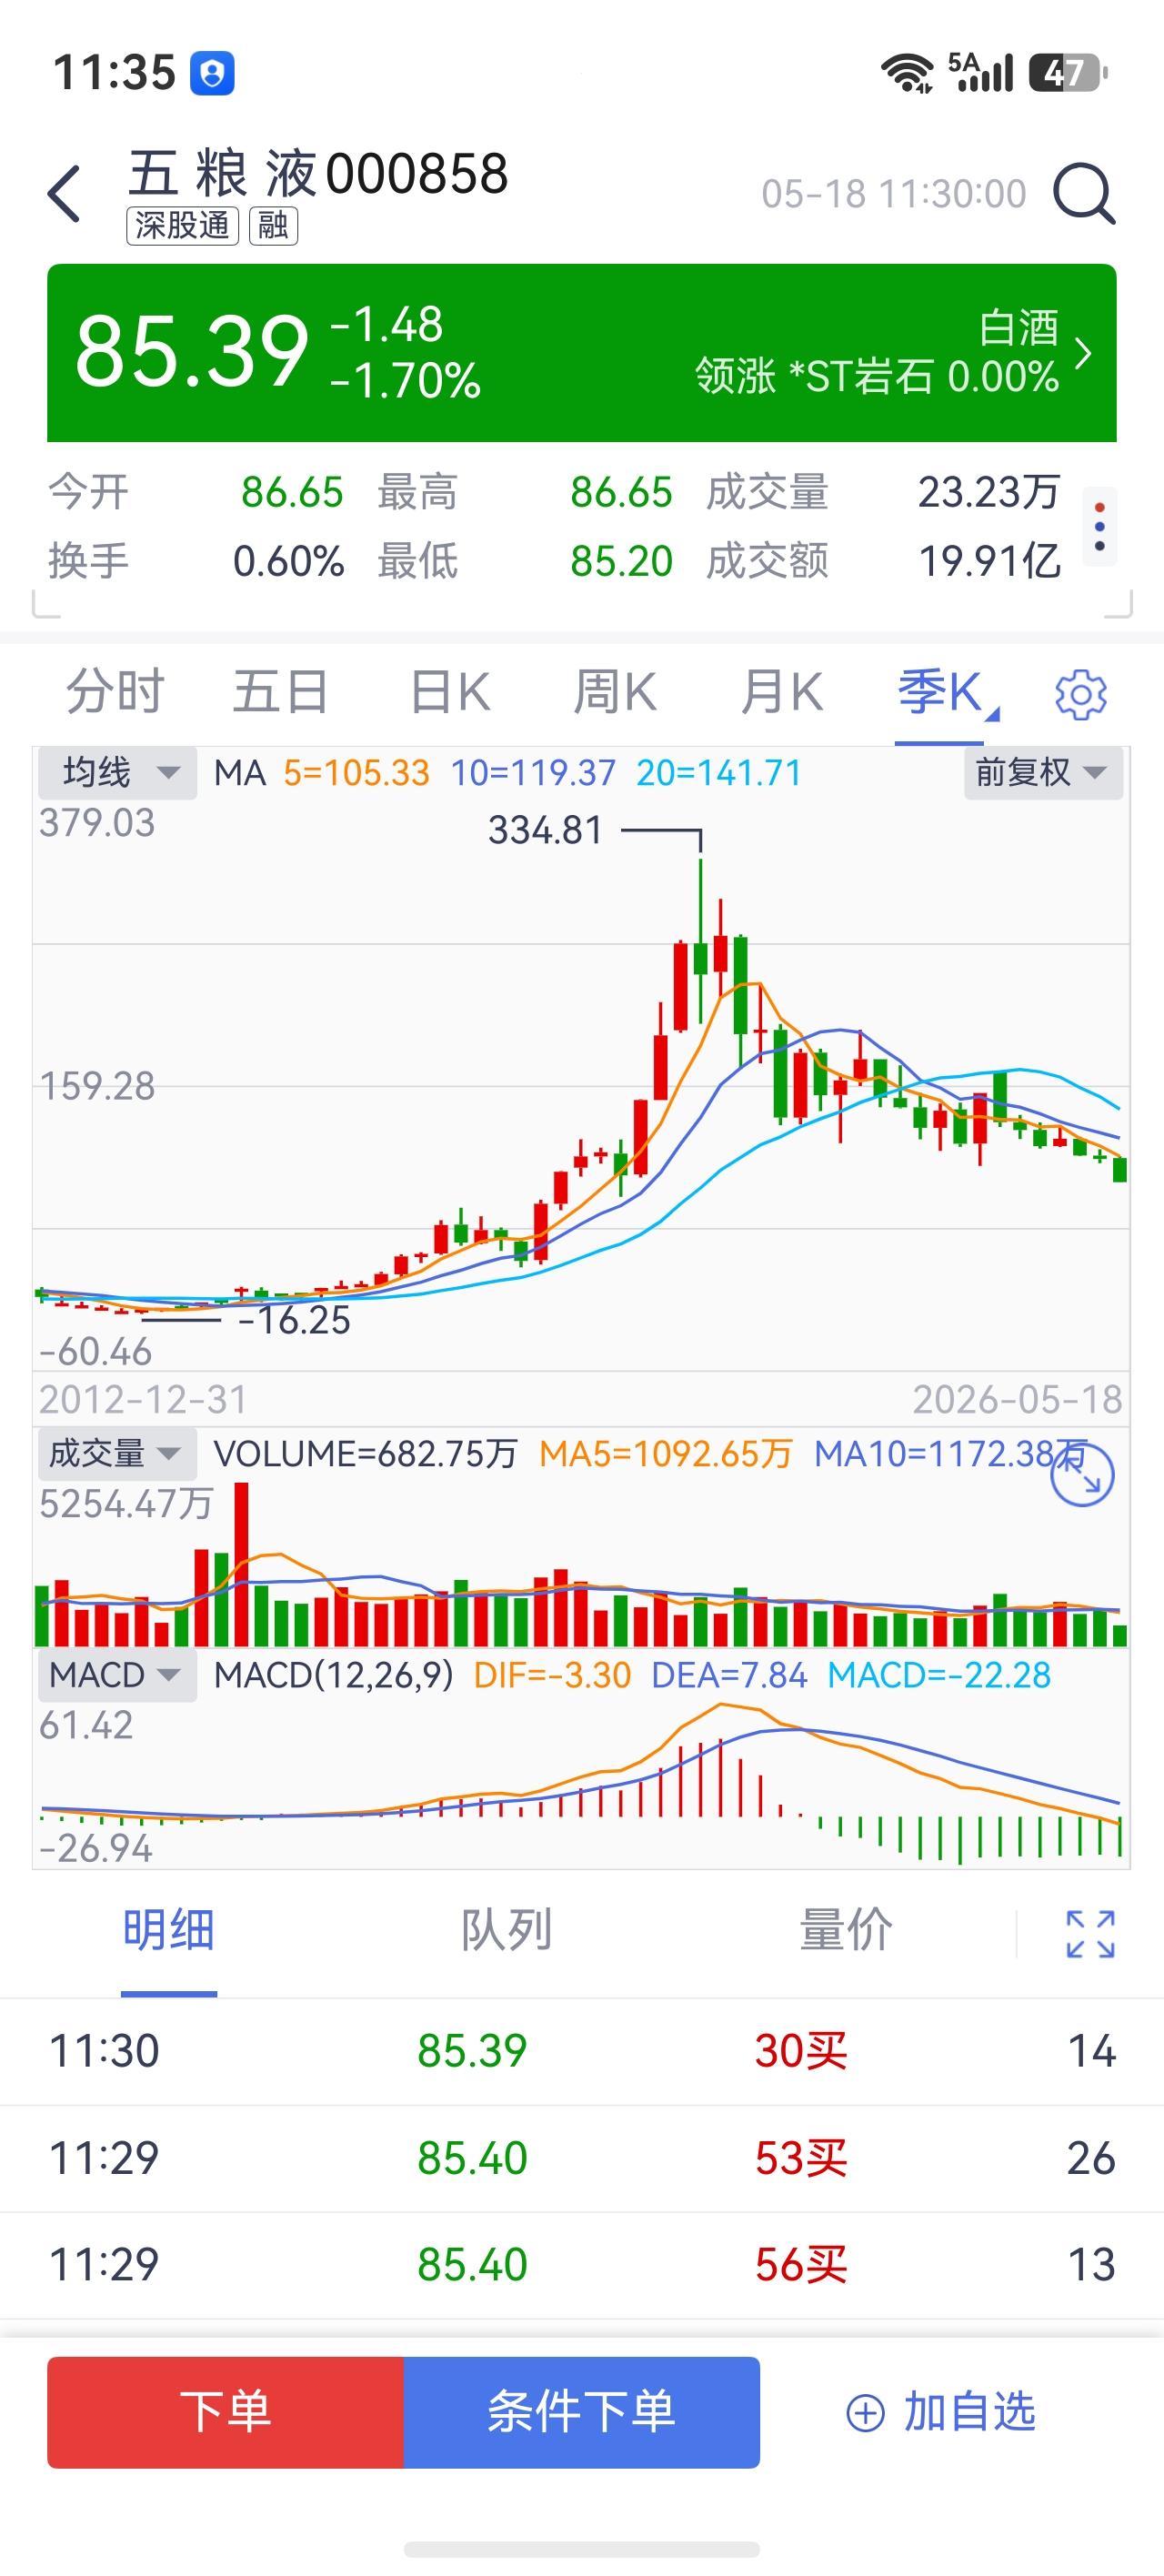Screen dimensions: 1164x2576
Task: Open the 成交量 indicator dropdown
Action: coord(118,1453)
